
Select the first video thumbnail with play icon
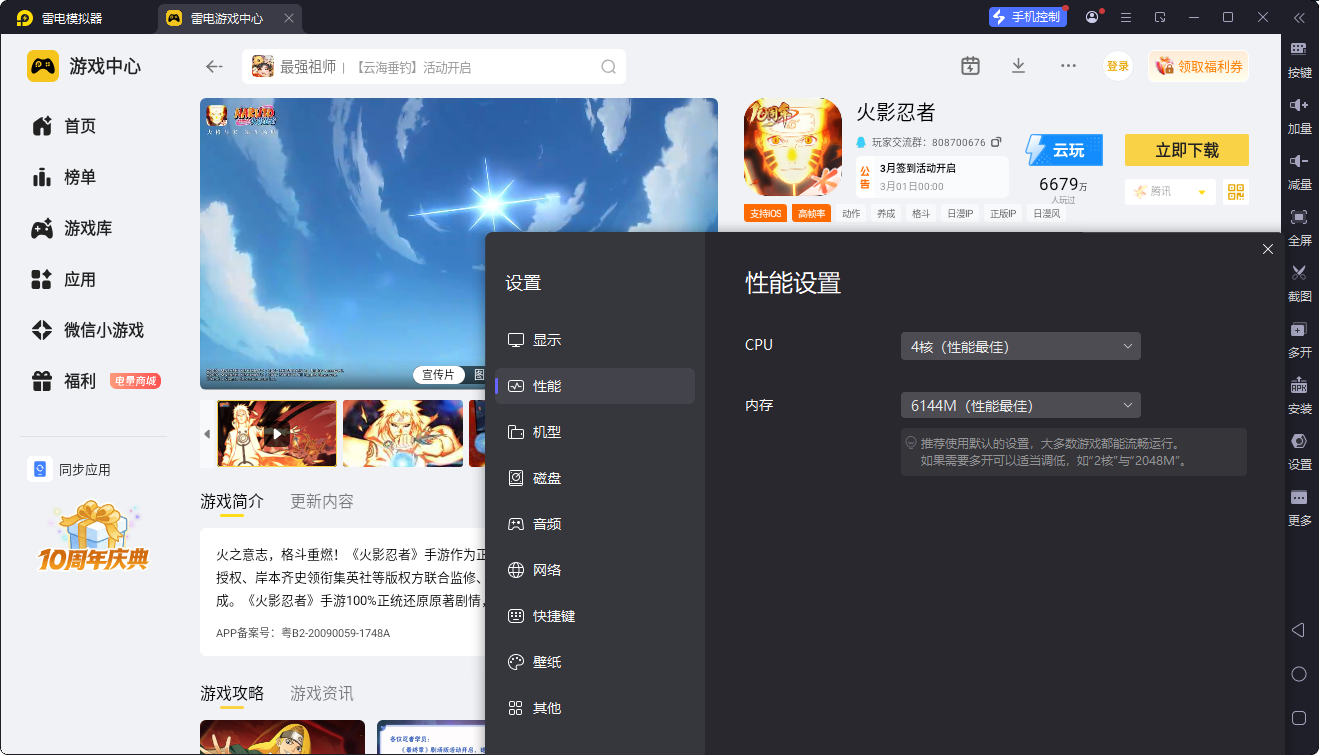pos(277,433)
